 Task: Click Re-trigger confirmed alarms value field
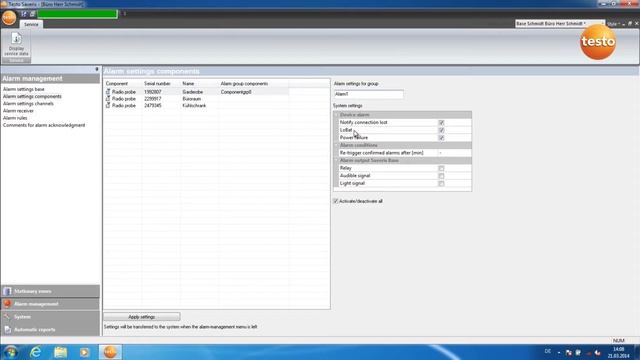[454, 153]
